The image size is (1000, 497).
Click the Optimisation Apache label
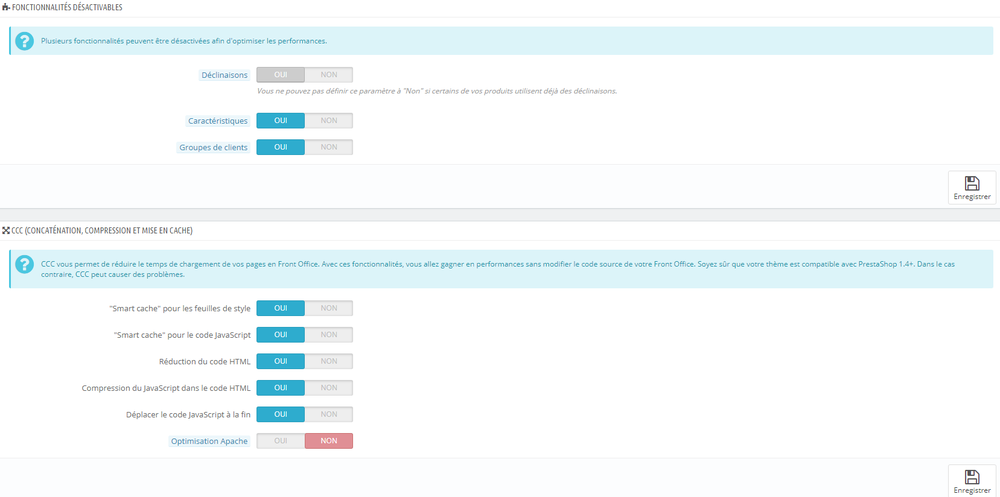(209, 441)
